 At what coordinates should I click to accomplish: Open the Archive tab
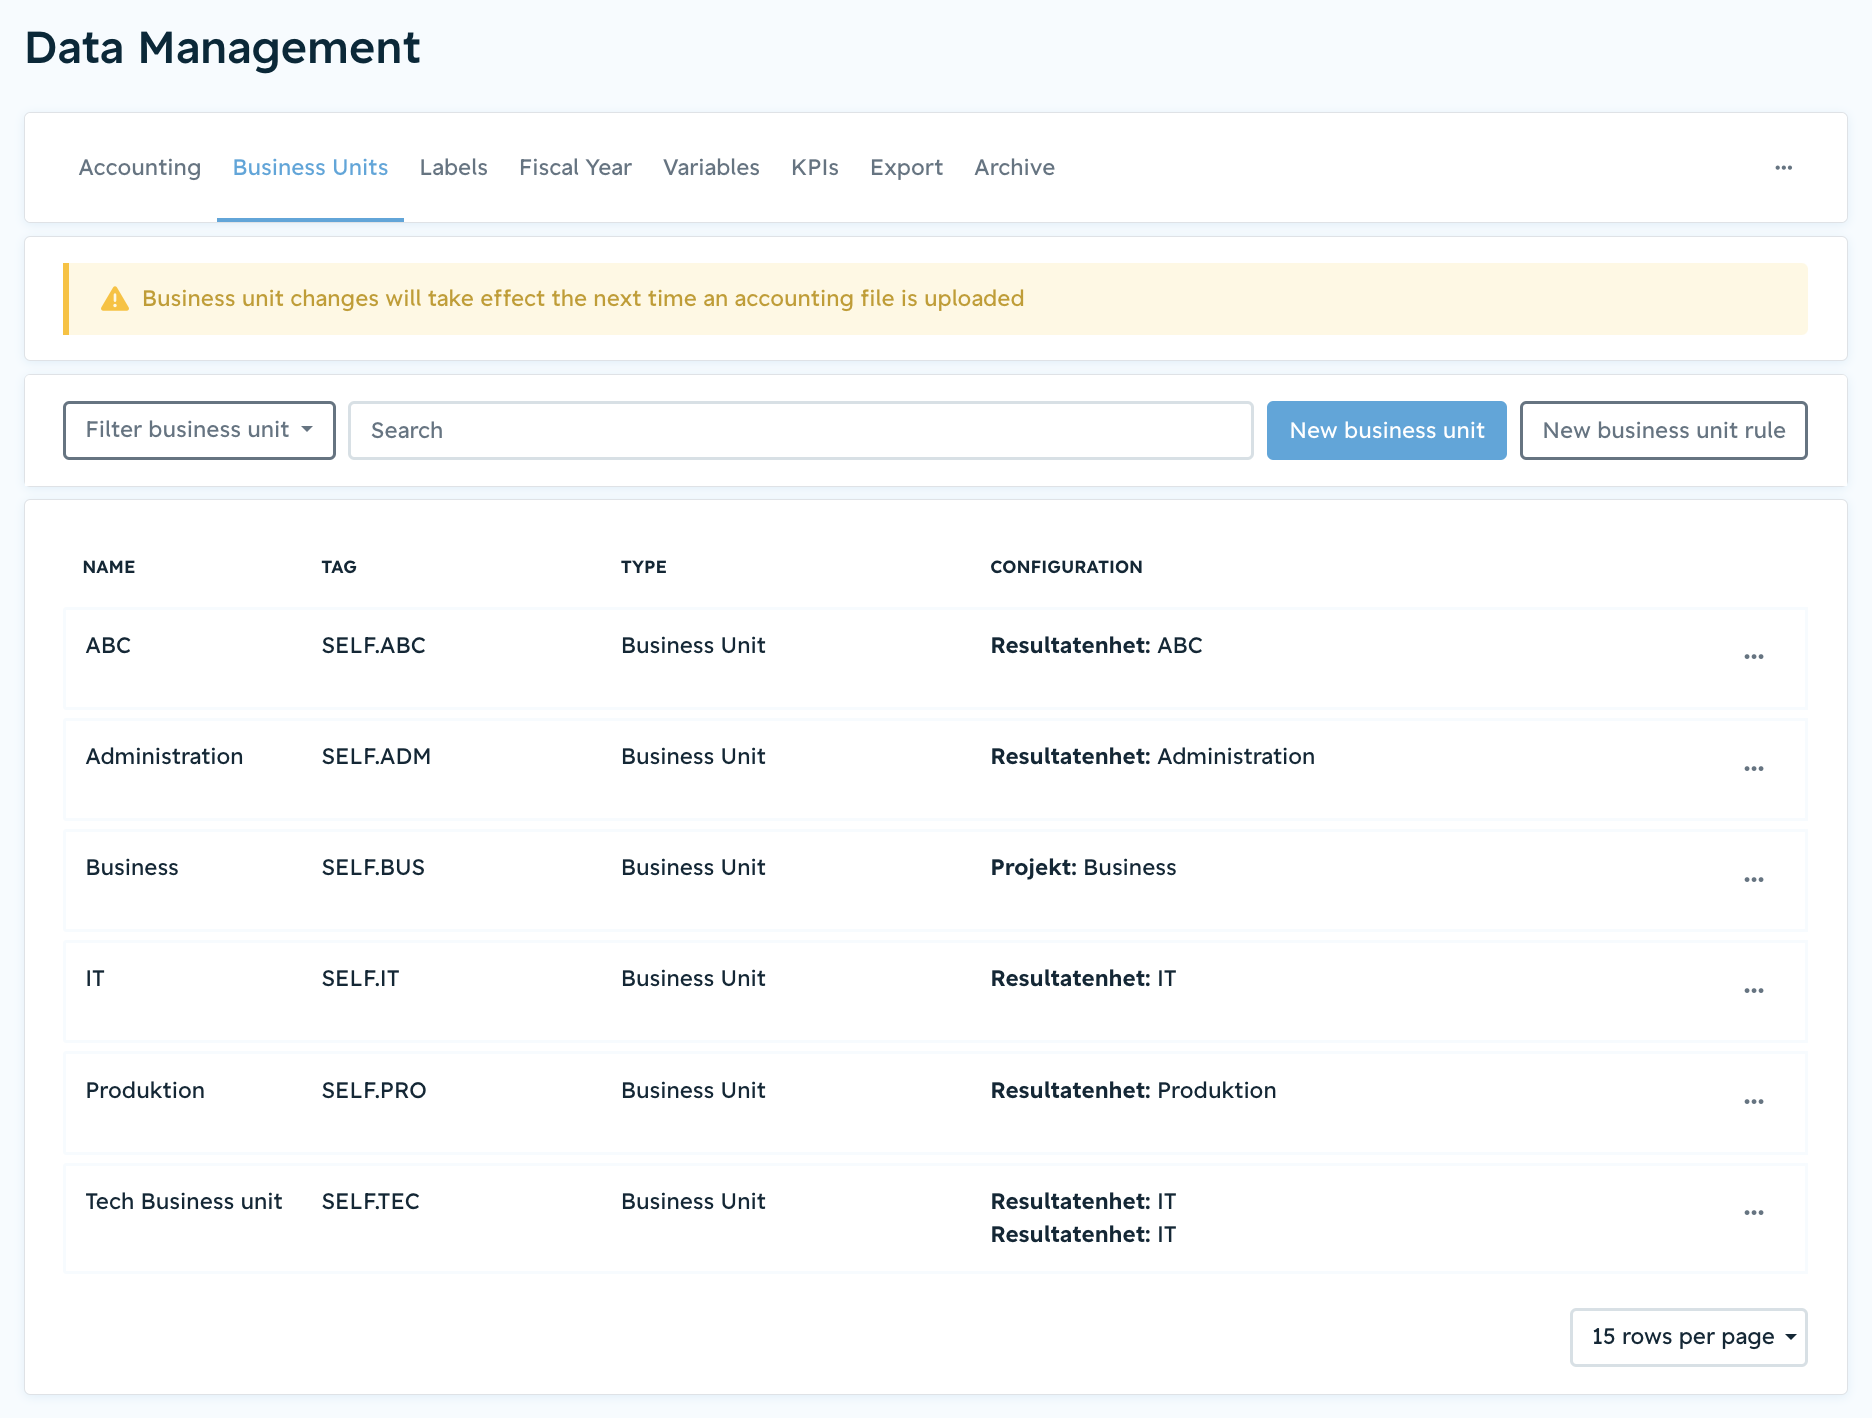1014,168
